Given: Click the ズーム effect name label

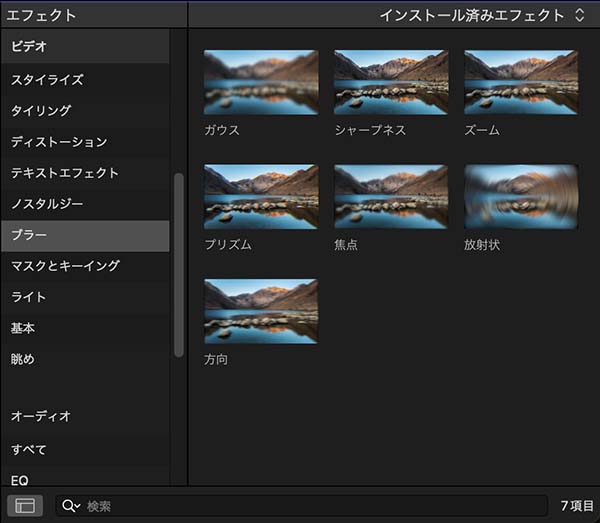Looking at the screenshot, I should click(x=482, y=130).
